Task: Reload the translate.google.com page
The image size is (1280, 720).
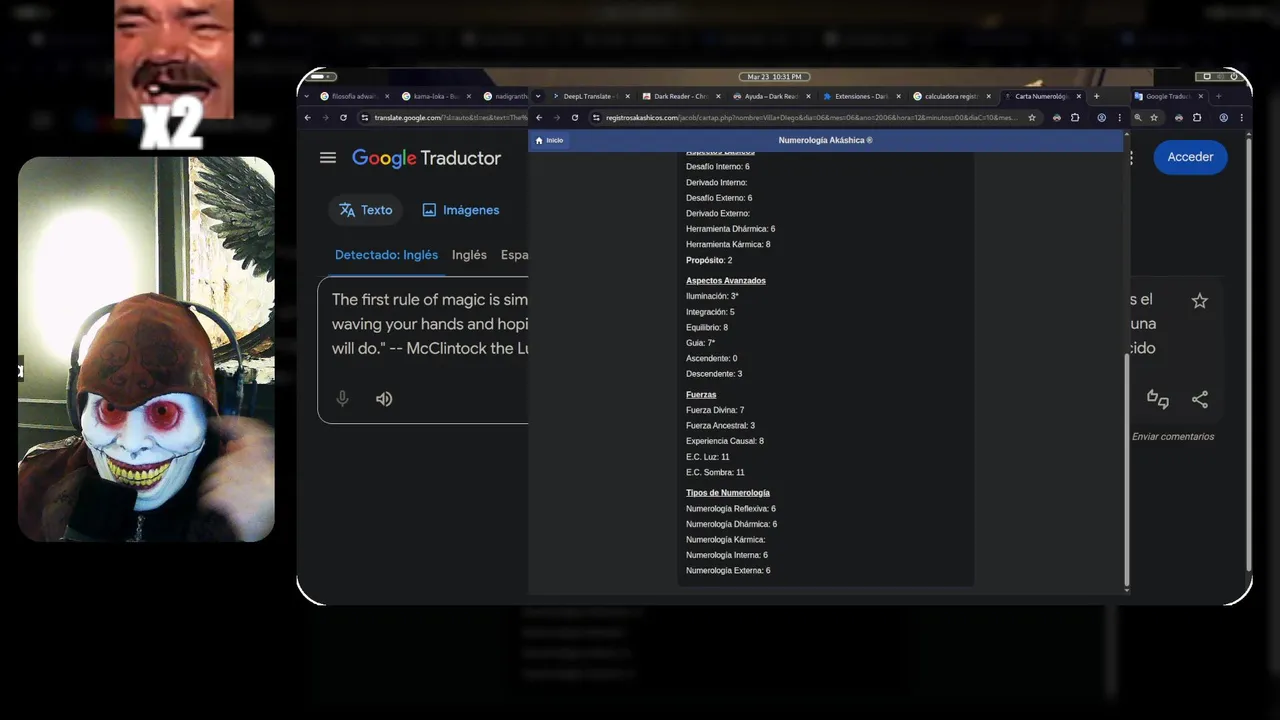Action: pos(343,117)
